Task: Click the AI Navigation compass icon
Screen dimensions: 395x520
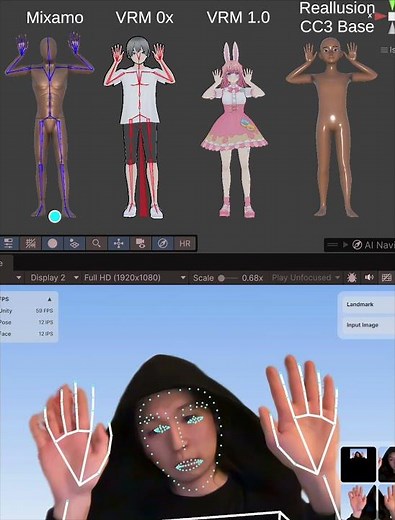Action: pyautogui.click(x=357, y=245)
